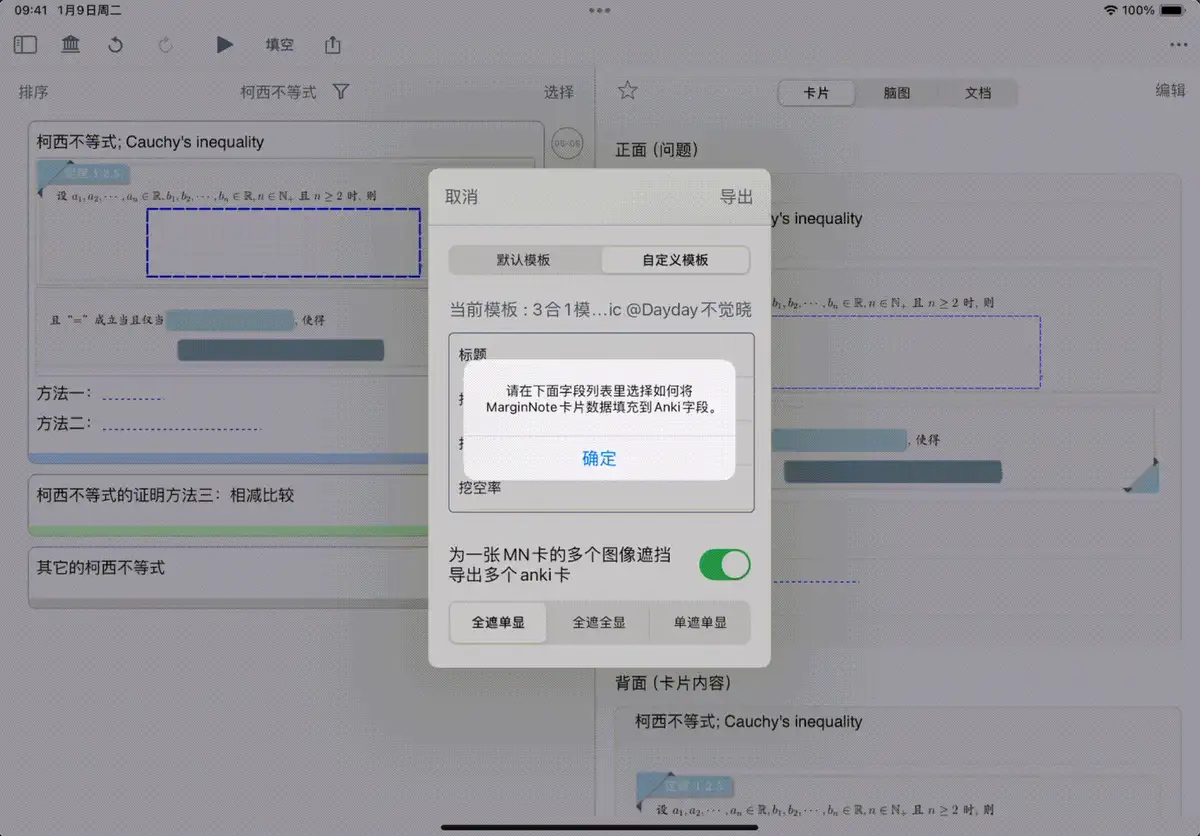Tap 导出 in the dialog

pos(737,197)
